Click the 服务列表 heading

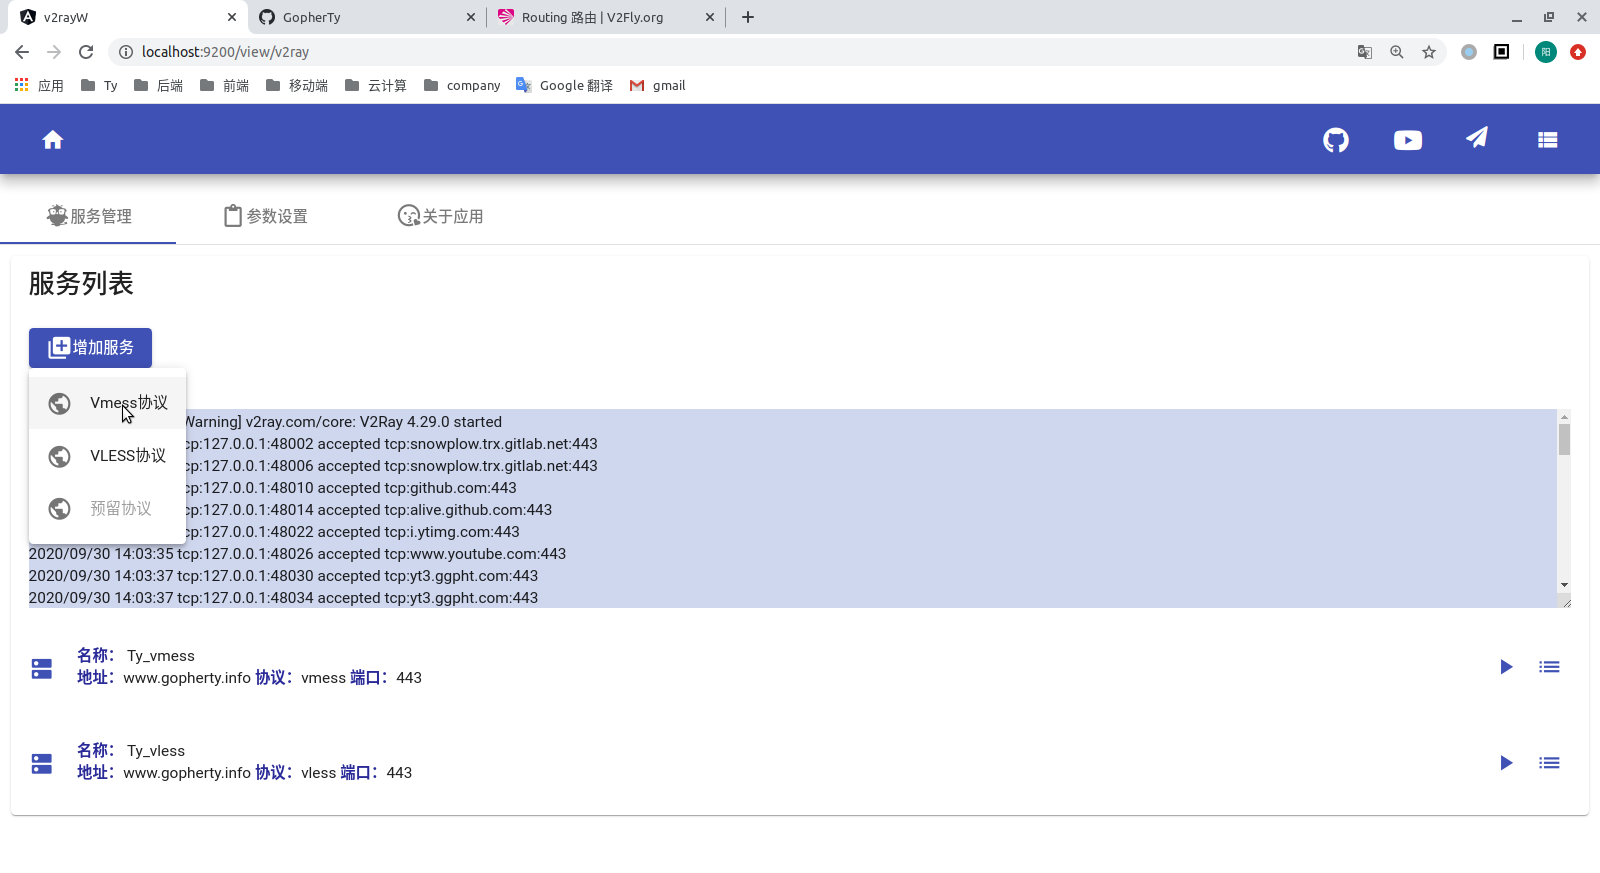tap(81, 284)
